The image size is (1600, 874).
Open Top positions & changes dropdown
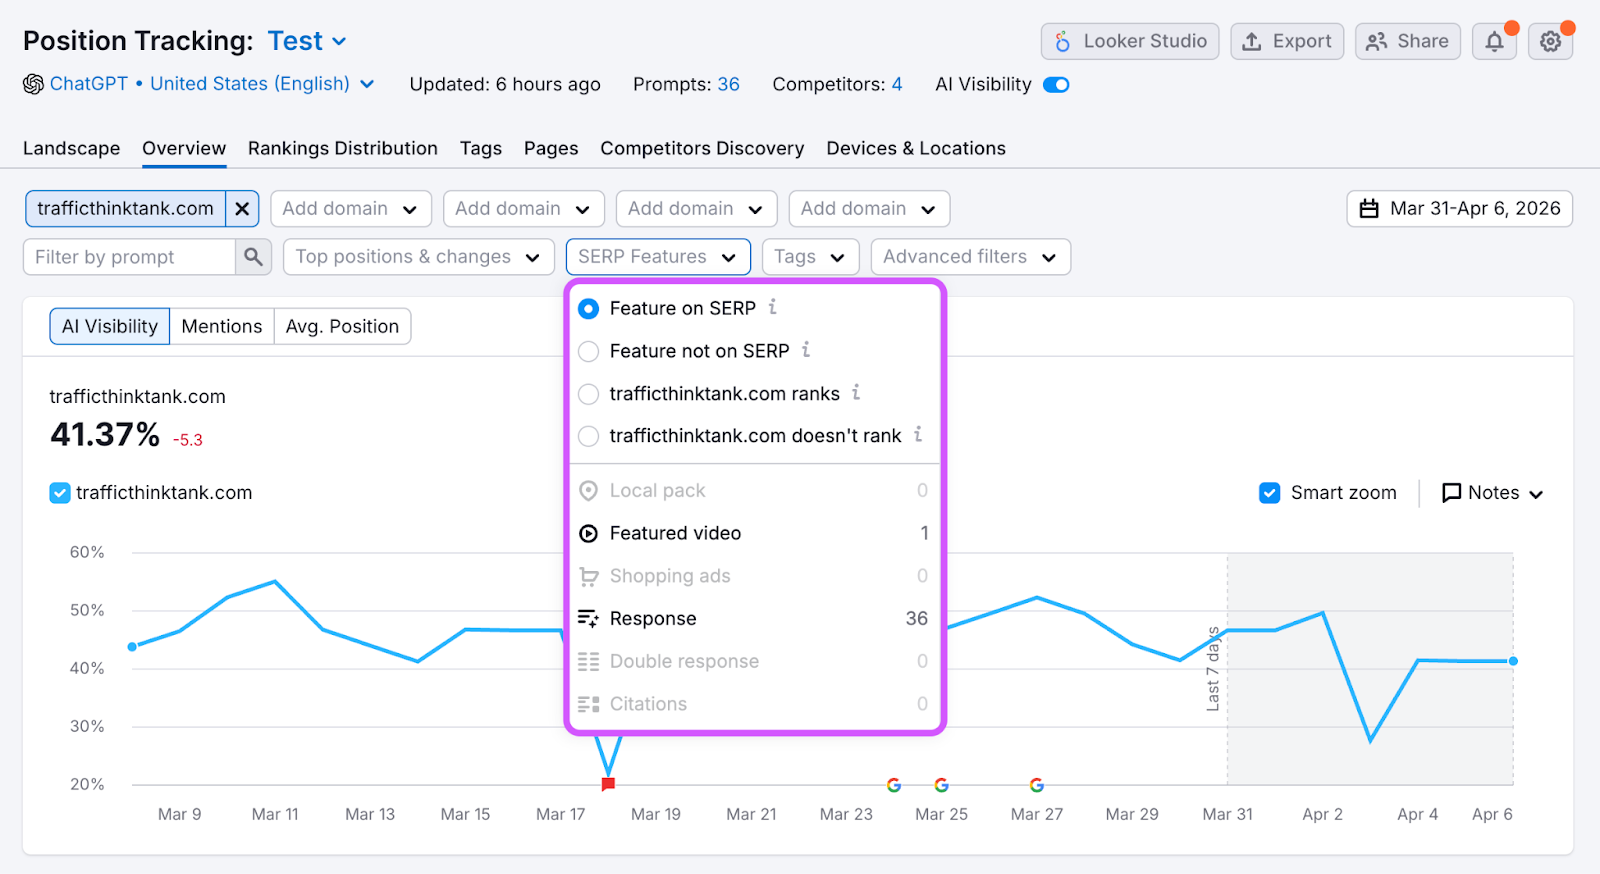tap(418, 257)
